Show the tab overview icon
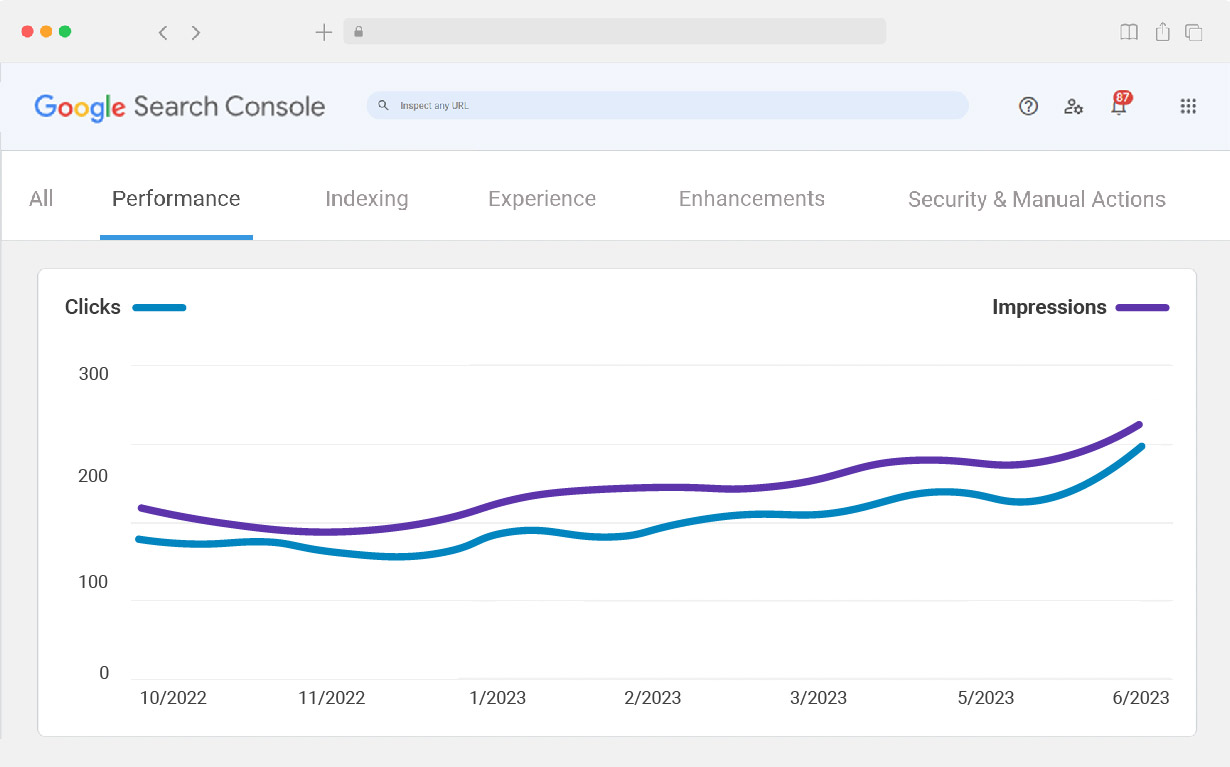 (x=1193, y=32)
